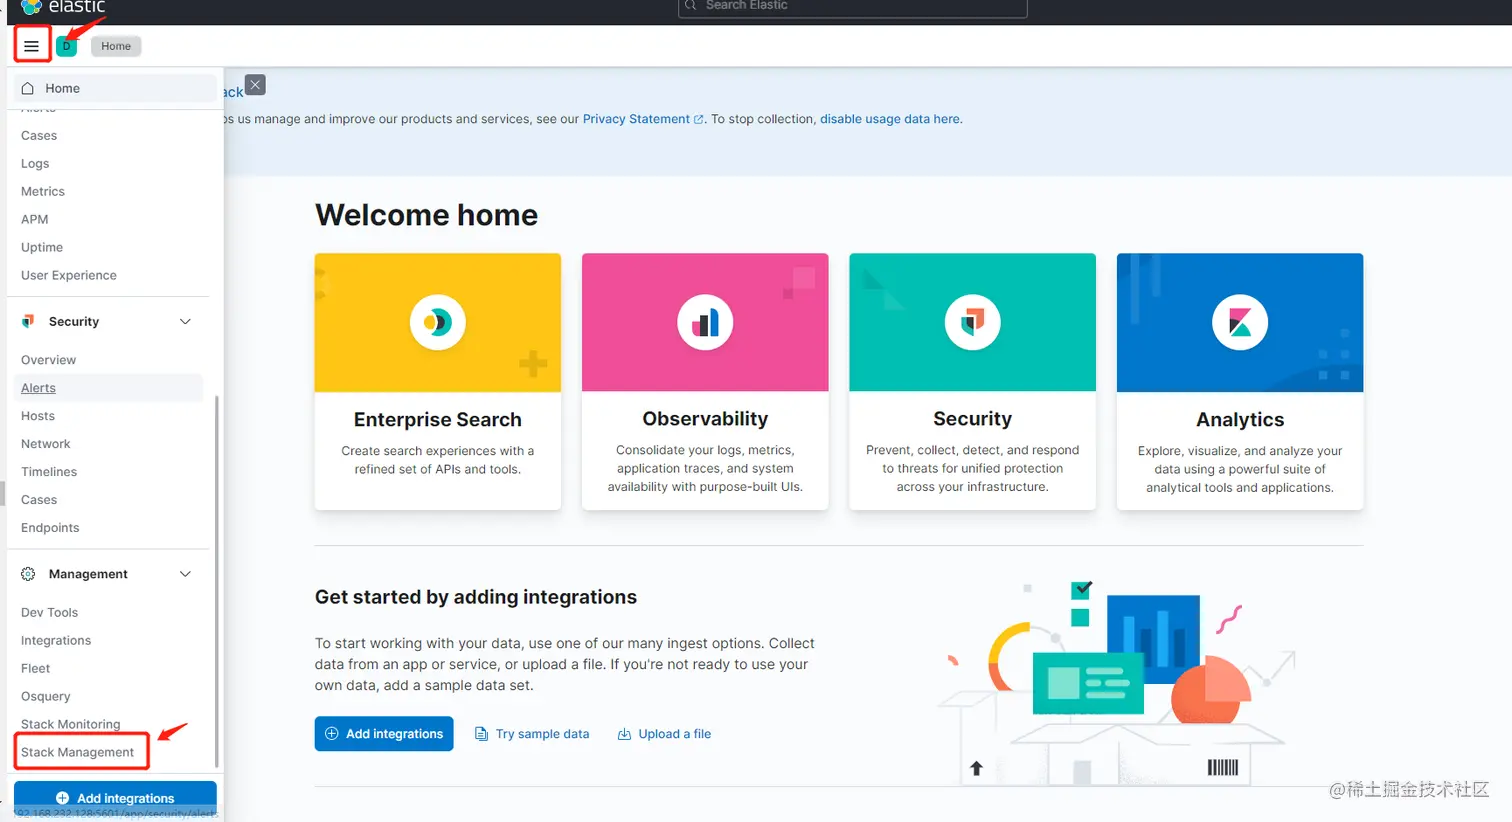Viewport: 1512px width, 822px height.
Task: Open Uptime in the sidebar
Action: pos(42,247)
